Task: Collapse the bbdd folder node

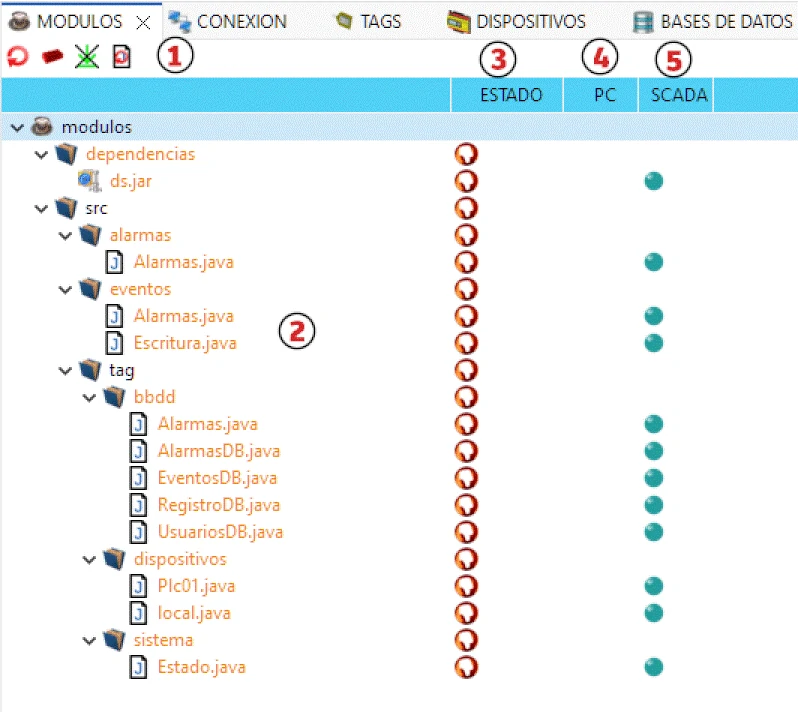Action: coord(89,397)
